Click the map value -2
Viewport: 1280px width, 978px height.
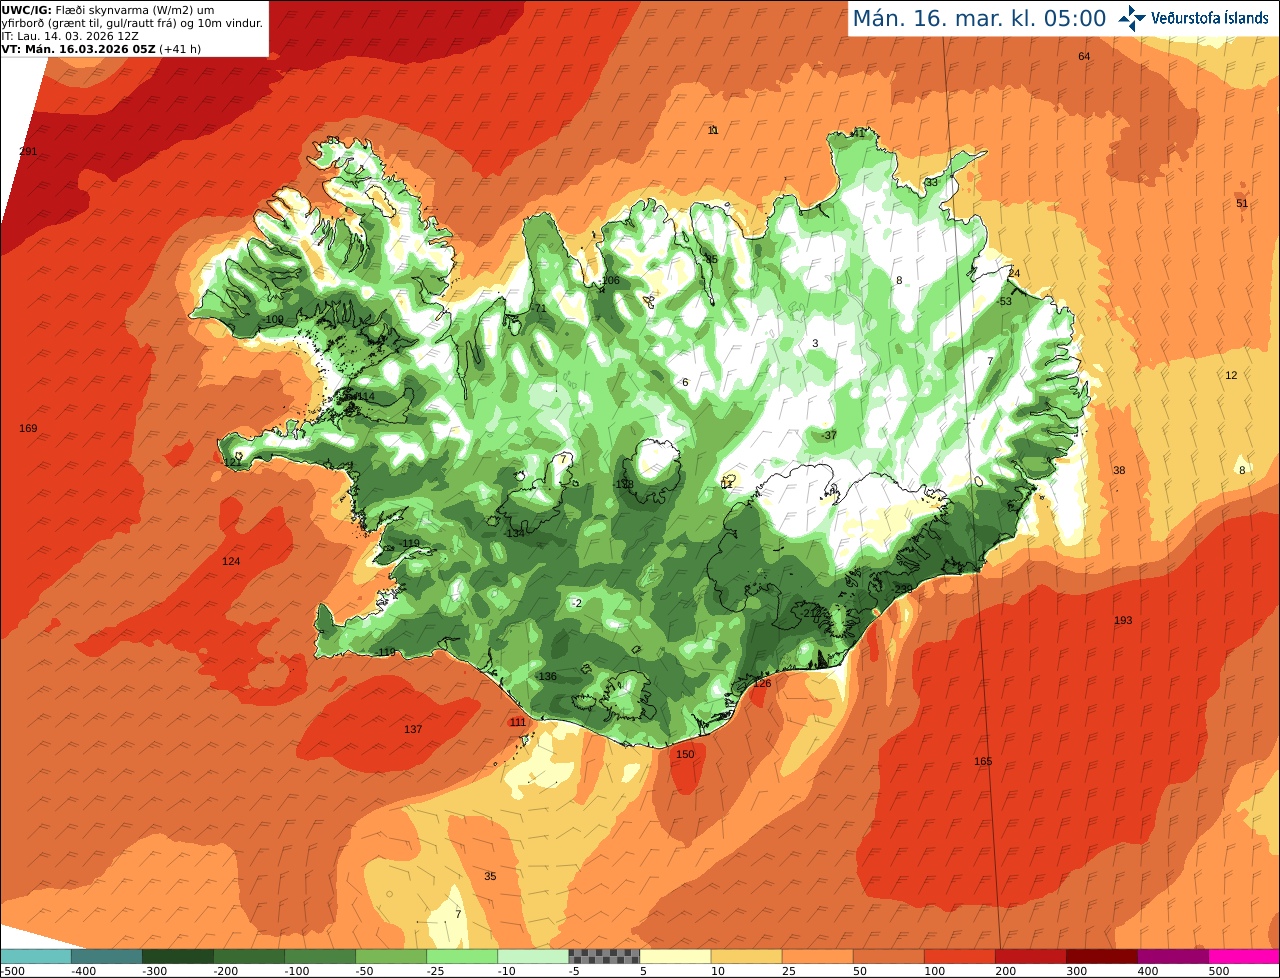click(576, 602)
